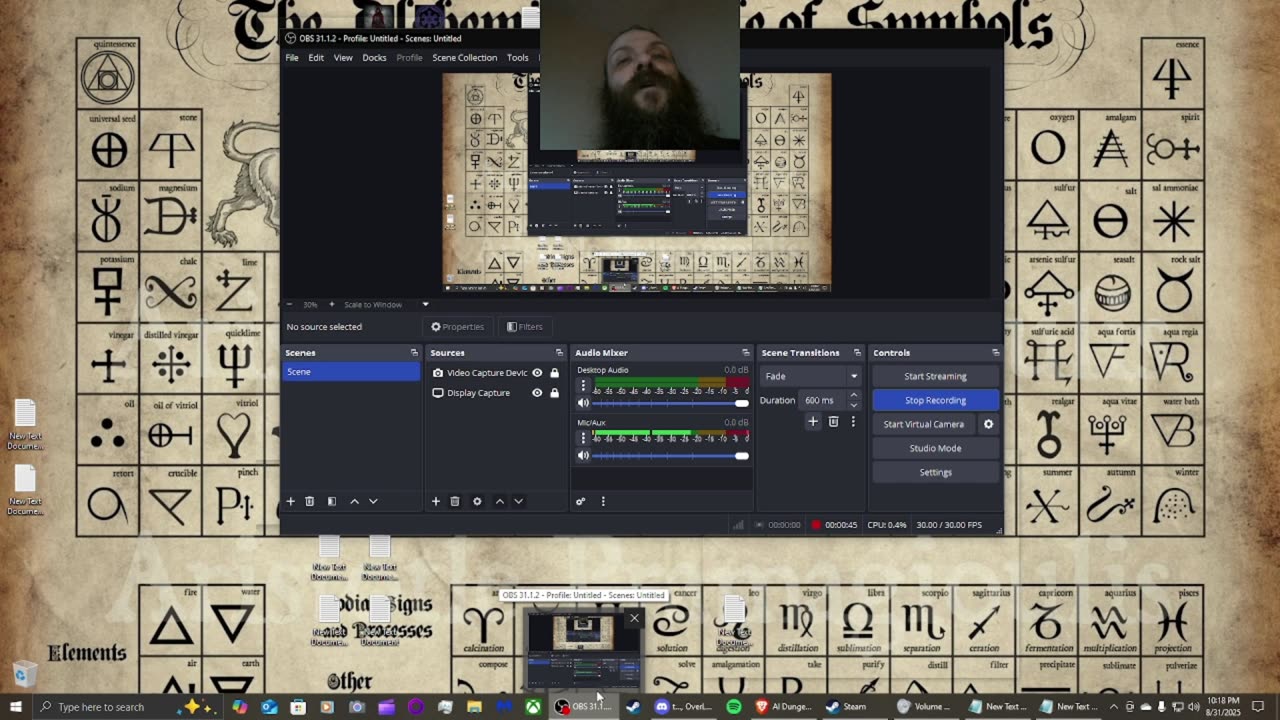1280x720 pixels.
Task: Open source properties gear in Sources dock
Action: click(x=477, y=501)
